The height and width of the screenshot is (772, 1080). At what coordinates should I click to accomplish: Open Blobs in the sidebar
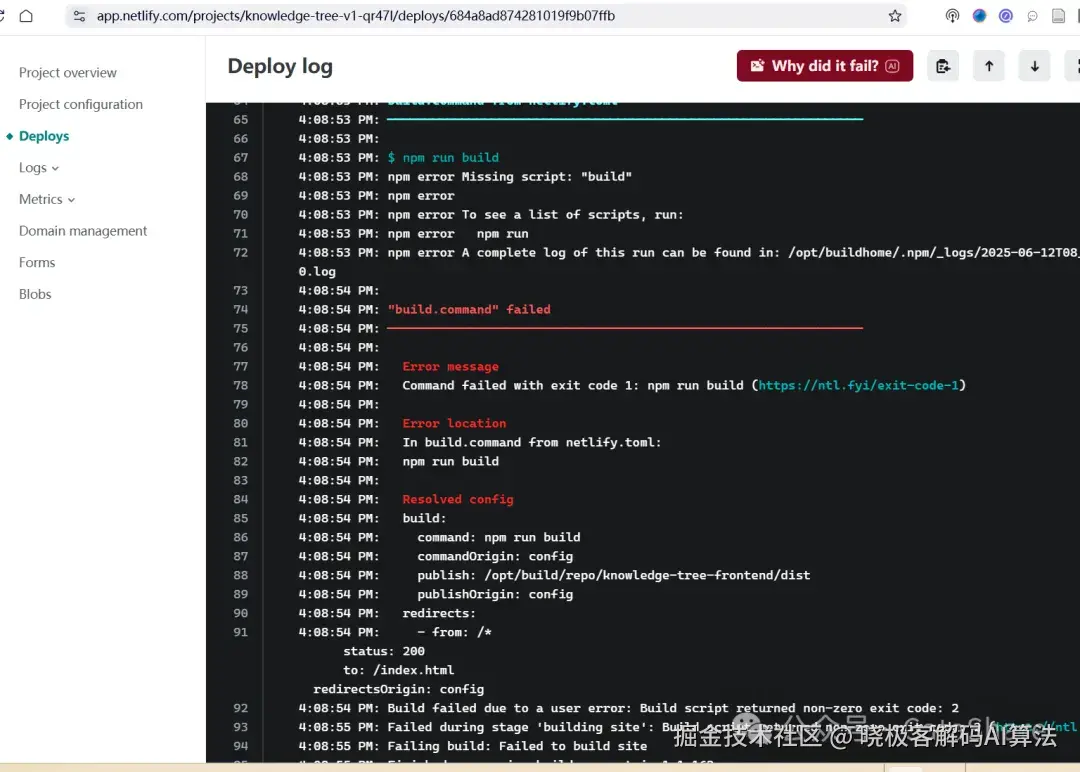tap(35, 294)
